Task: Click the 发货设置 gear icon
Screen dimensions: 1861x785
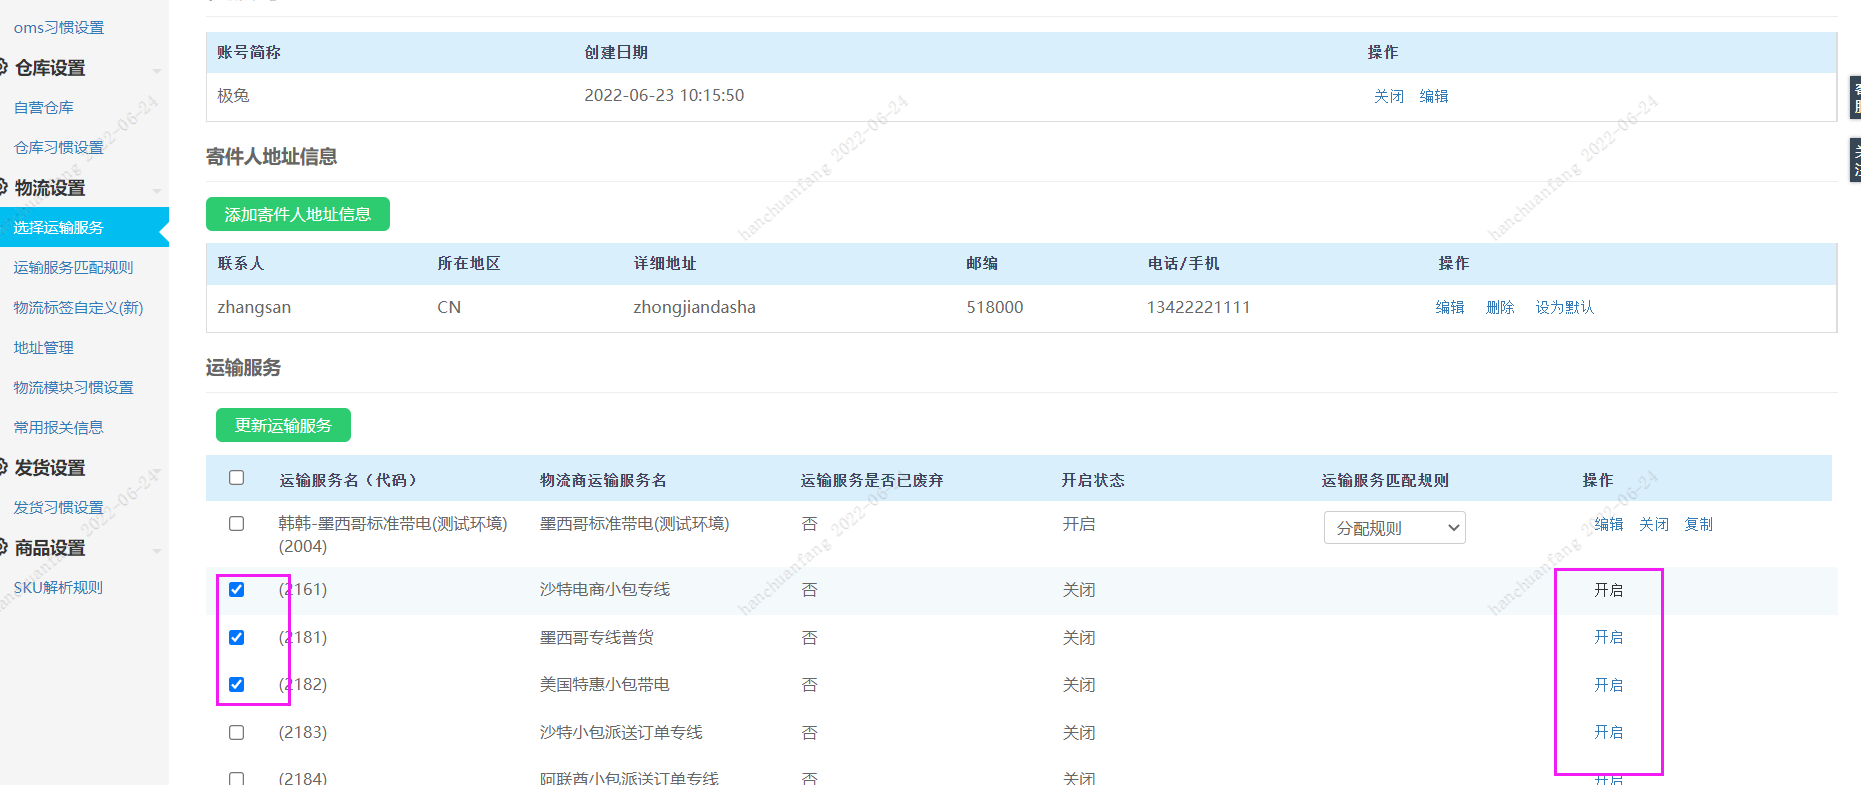Action: 3,467
